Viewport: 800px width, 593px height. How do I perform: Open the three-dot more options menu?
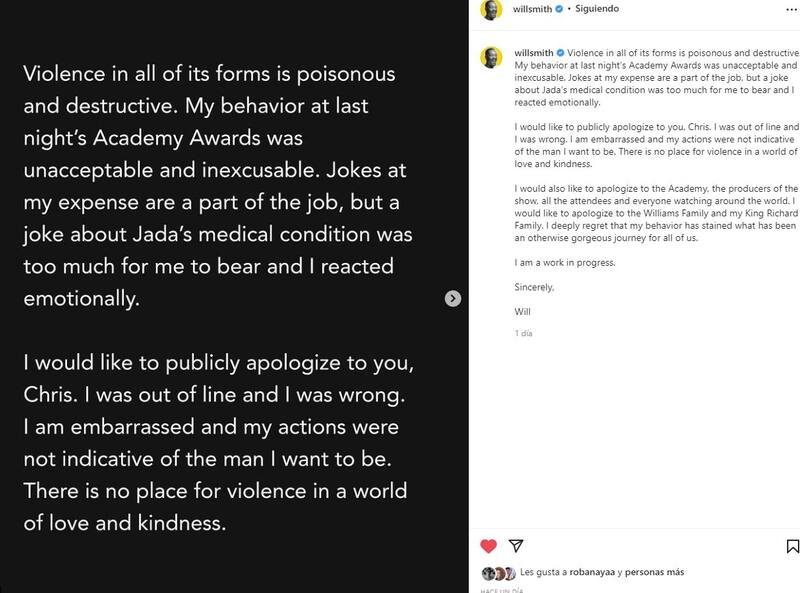pyautogui.click(x=790, y=10)
